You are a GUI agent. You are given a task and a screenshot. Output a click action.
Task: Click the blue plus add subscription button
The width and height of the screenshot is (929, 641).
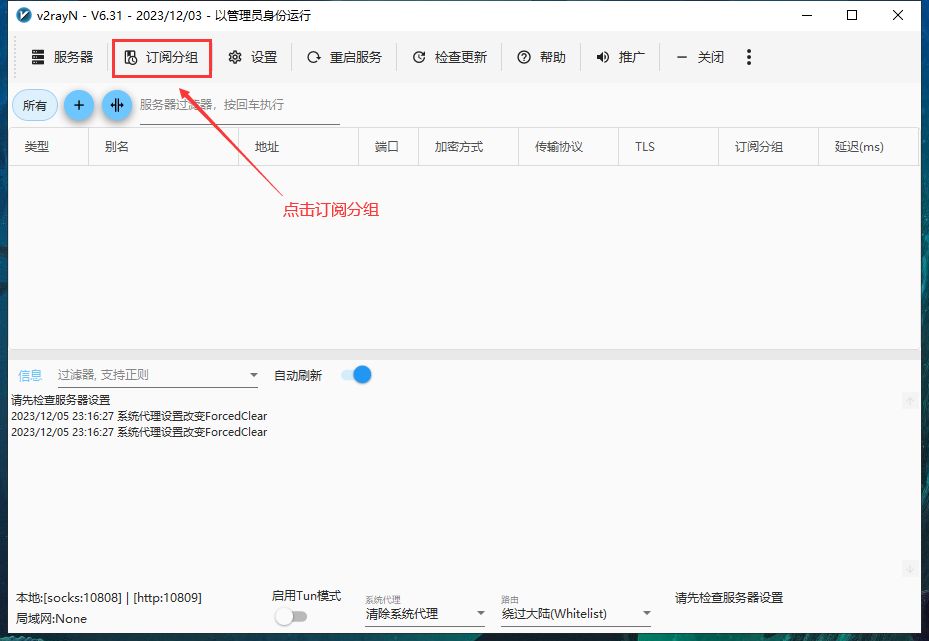tap(78, 105)
